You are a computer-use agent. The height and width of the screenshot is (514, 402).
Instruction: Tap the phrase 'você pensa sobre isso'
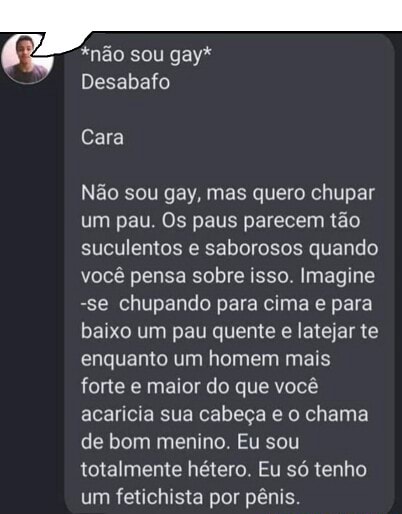[185, 276]
